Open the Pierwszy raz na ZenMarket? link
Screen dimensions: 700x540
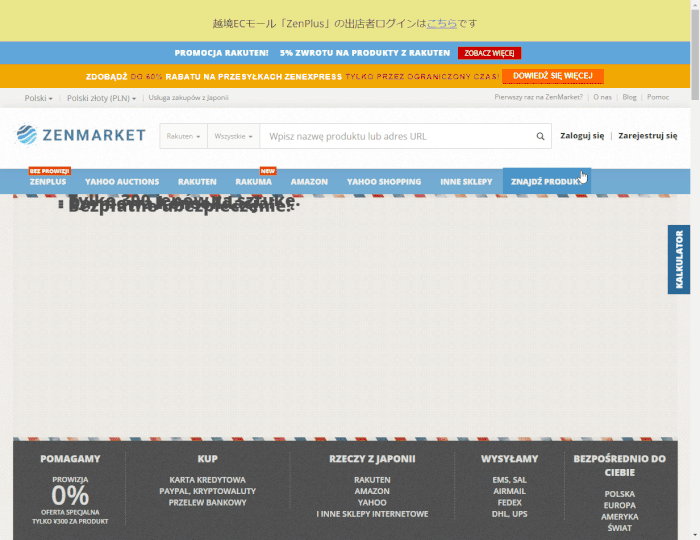click(x=538, y=97)
